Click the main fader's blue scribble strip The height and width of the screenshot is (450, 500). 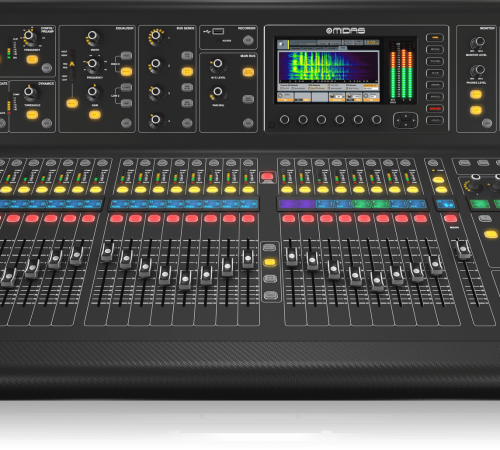coord(446,204)
